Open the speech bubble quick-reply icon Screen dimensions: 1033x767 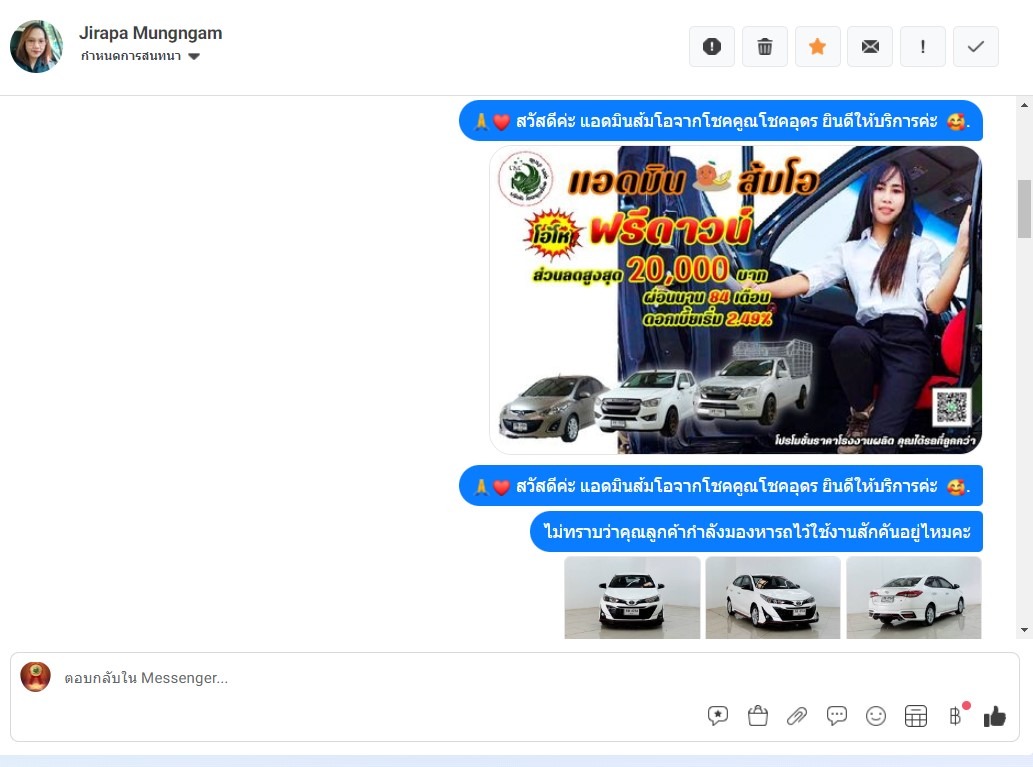point(837,716)
